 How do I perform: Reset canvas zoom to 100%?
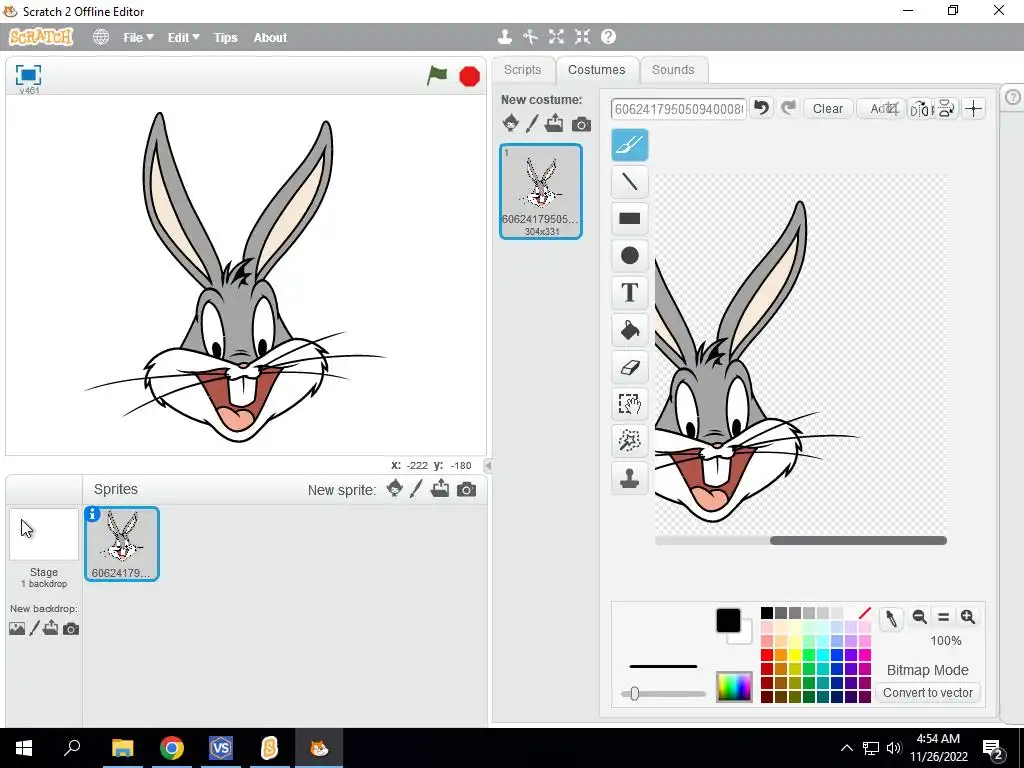[x=944, y=616]
